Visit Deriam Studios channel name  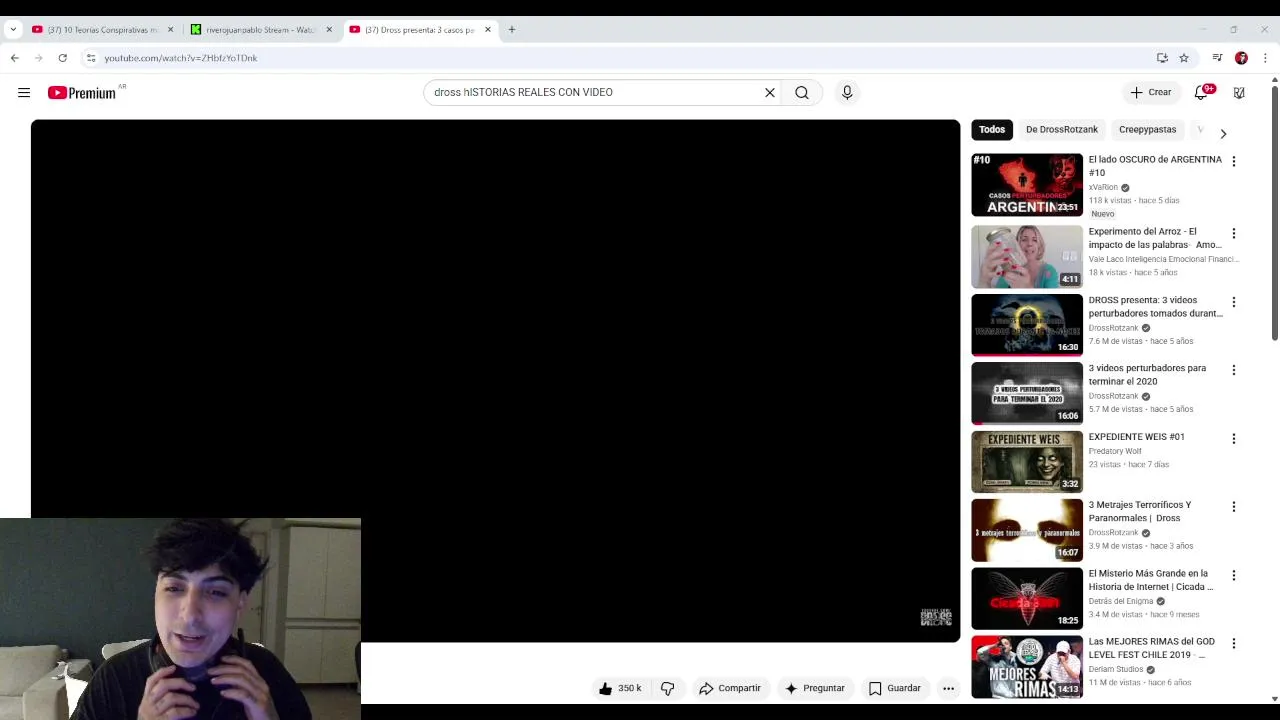pos(1116,670)
